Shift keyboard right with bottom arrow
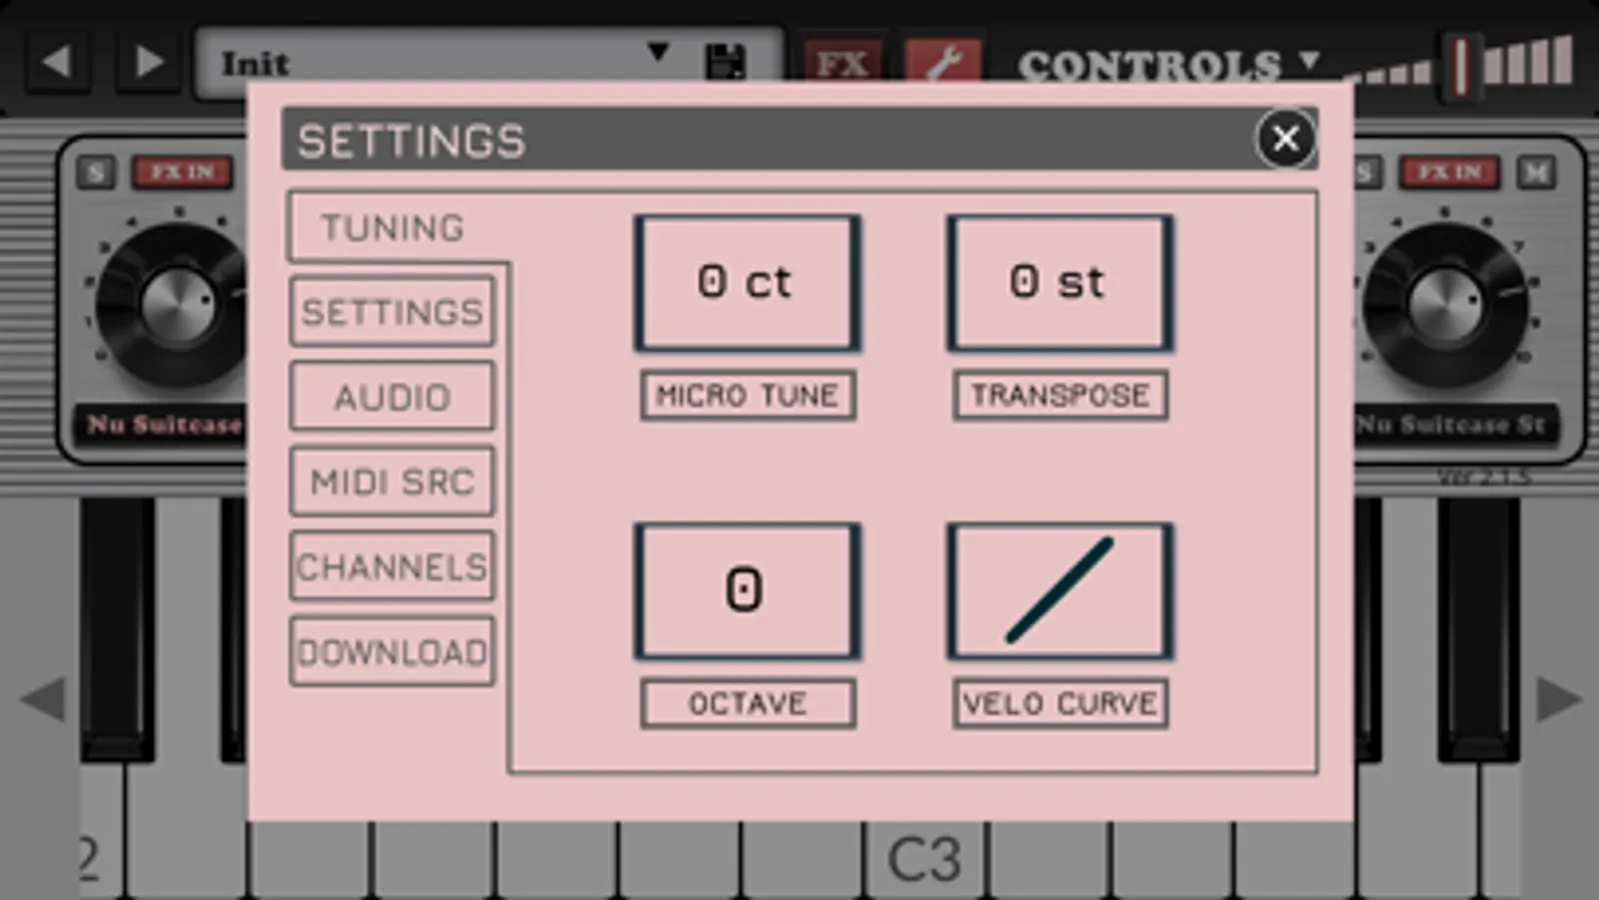The width and height of the screenshot is (1599, 900). click(1557, 699)
